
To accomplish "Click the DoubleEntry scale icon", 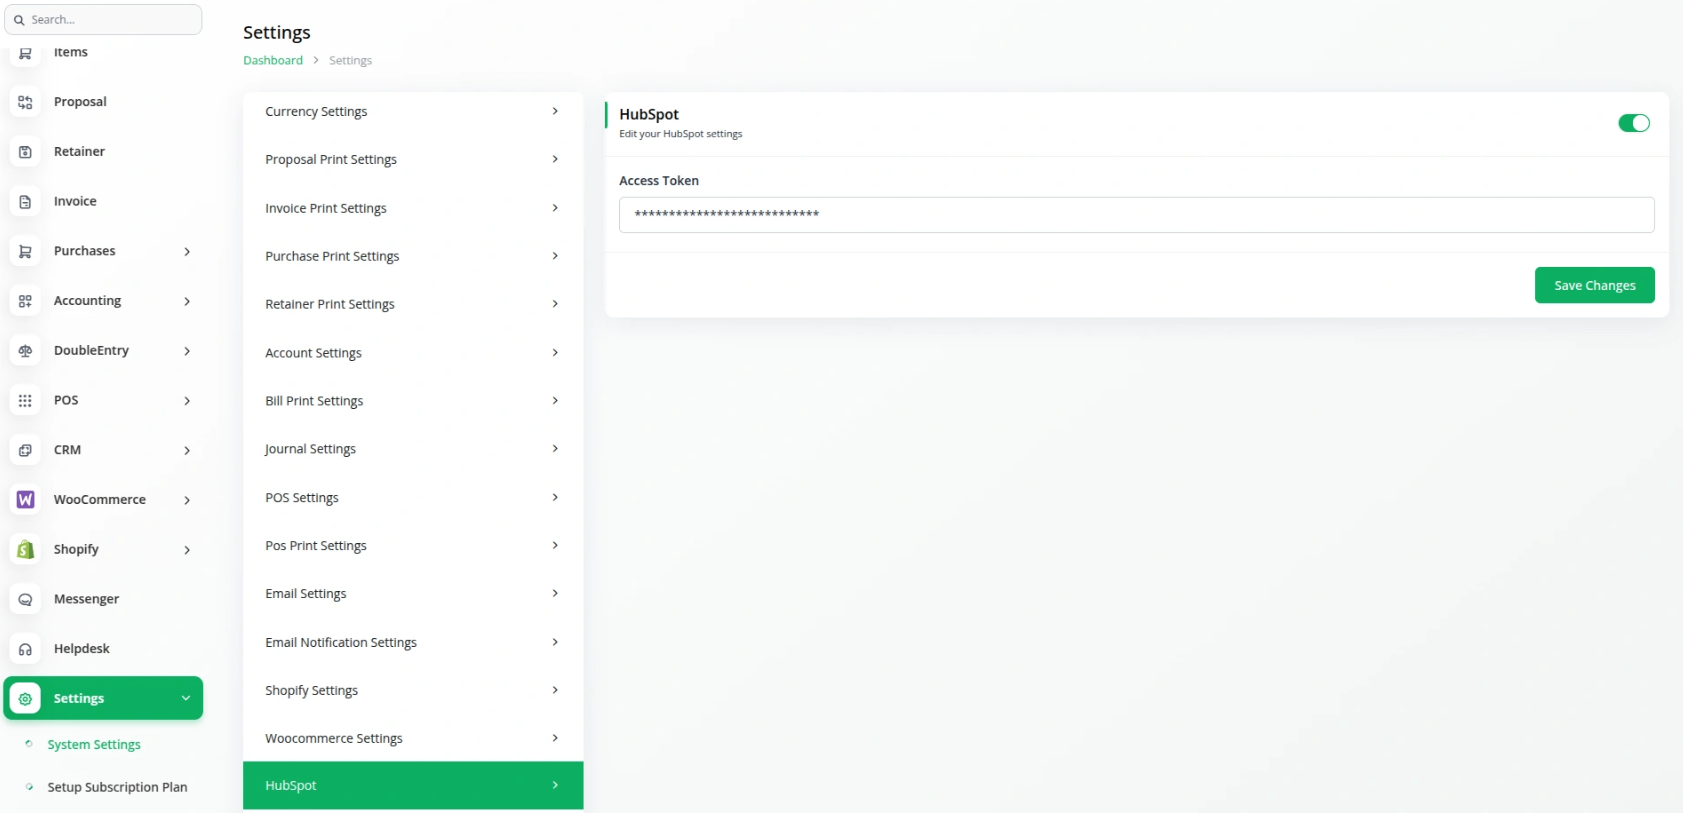I will [25, 351].
